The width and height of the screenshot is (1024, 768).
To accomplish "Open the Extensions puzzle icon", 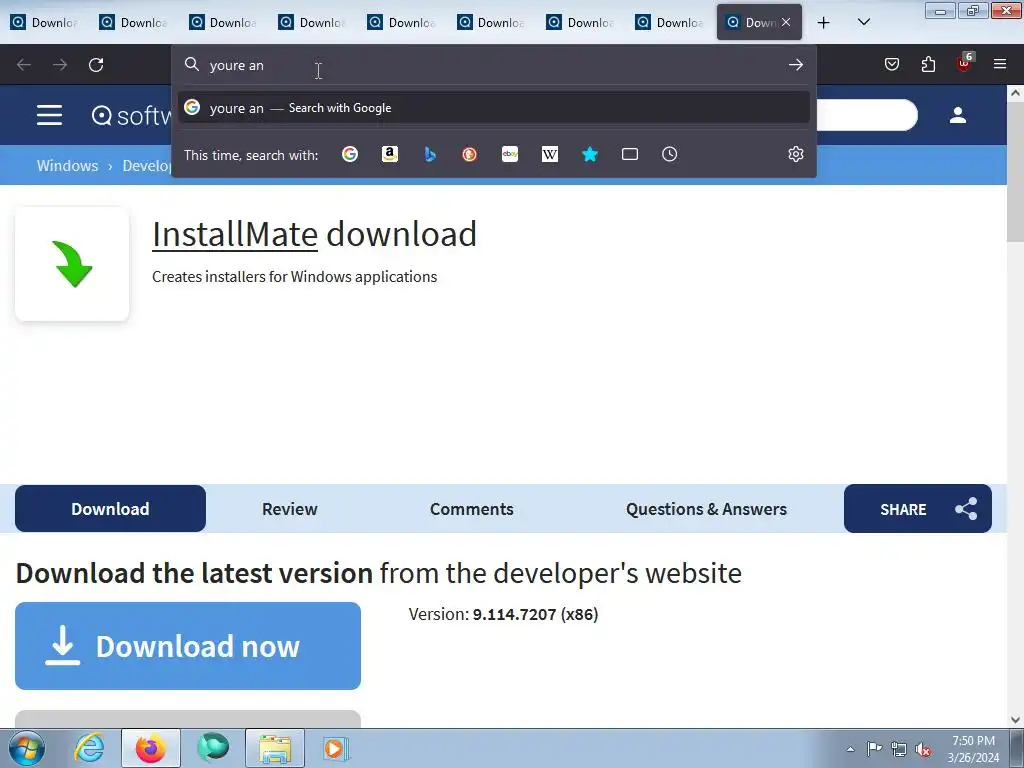I will coord(928,64).
